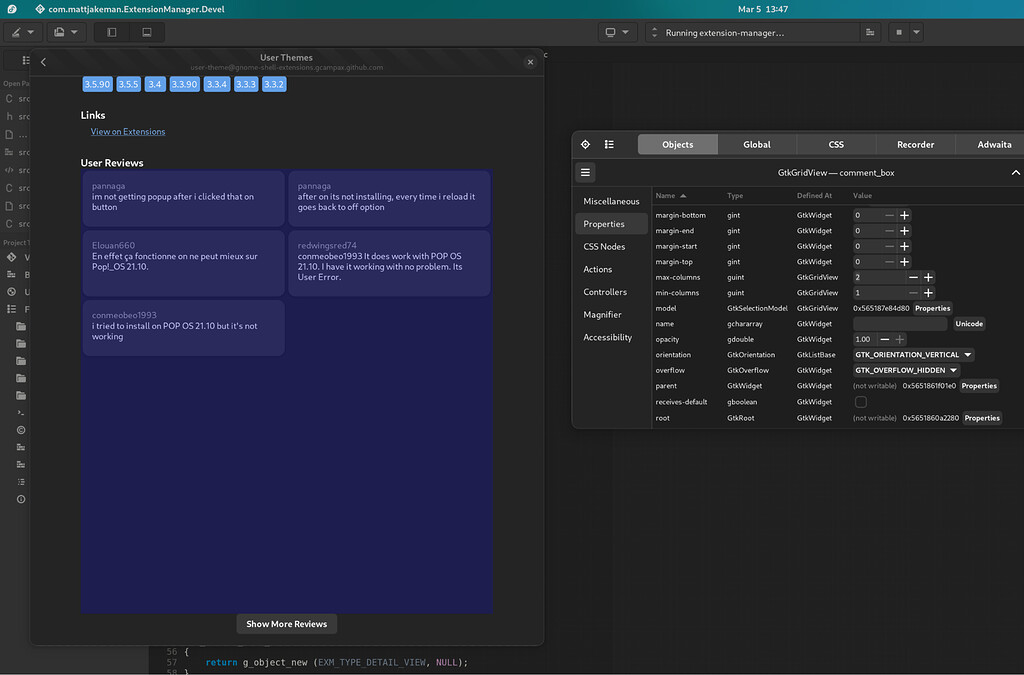This screenshot has width=1024, height=675.
Task: Toggle the inspector object tree list icon
Action: pos(609,144)
